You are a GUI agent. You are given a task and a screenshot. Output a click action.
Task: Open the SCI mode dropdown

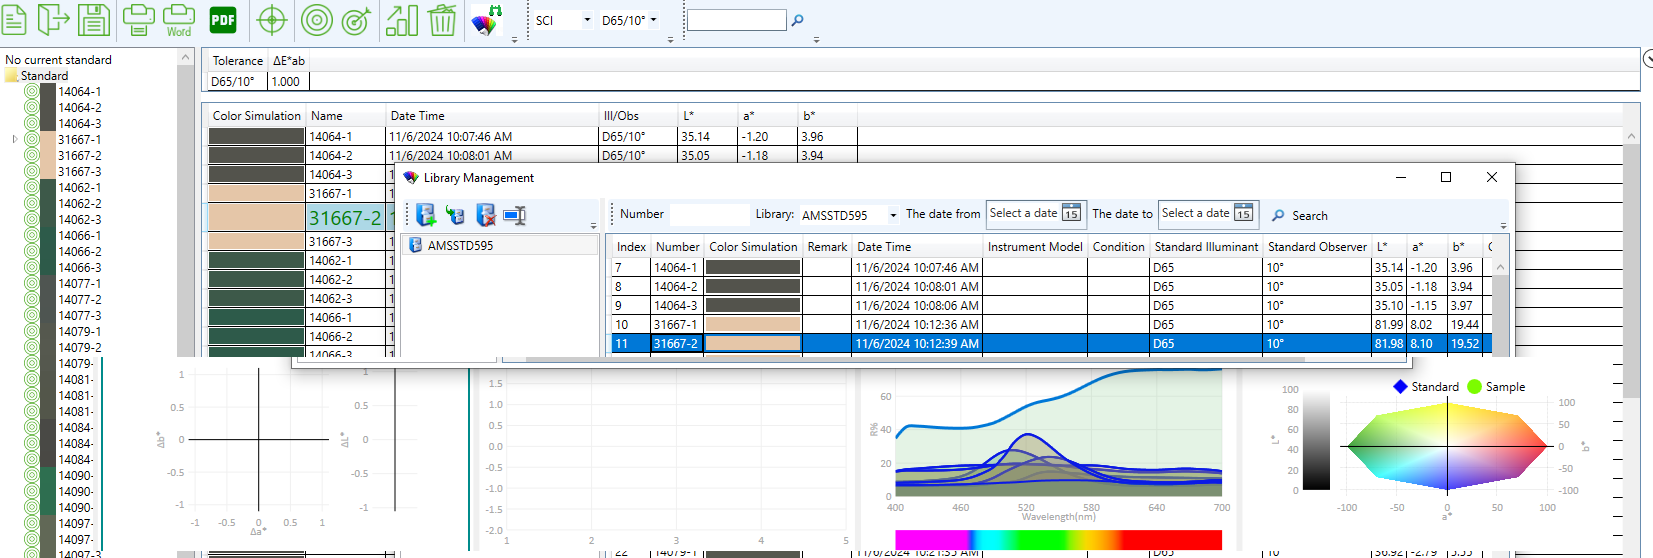click(587, 20)
